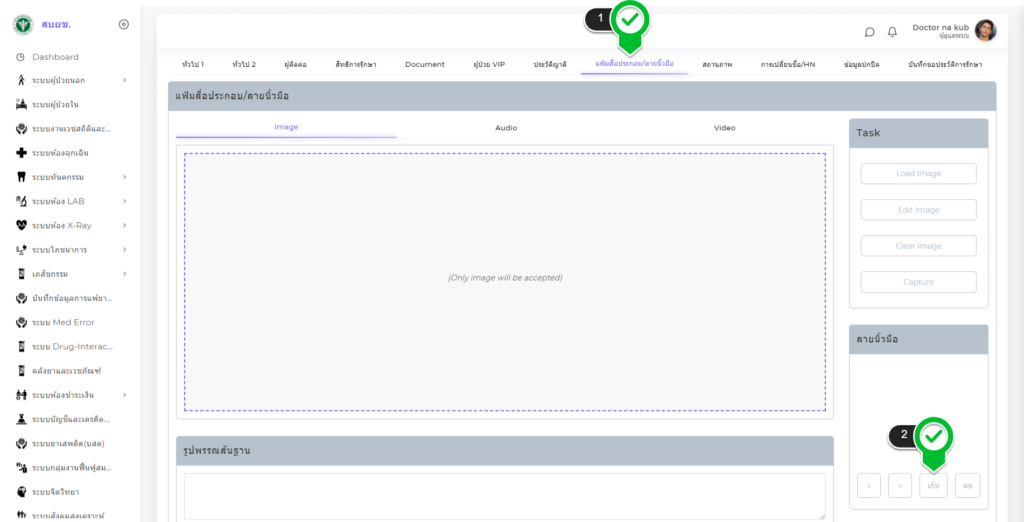The height and width of the screenshot is (522, 1024).
Task: Click the emergency room cross icon
Action: (x=21, y=153)
